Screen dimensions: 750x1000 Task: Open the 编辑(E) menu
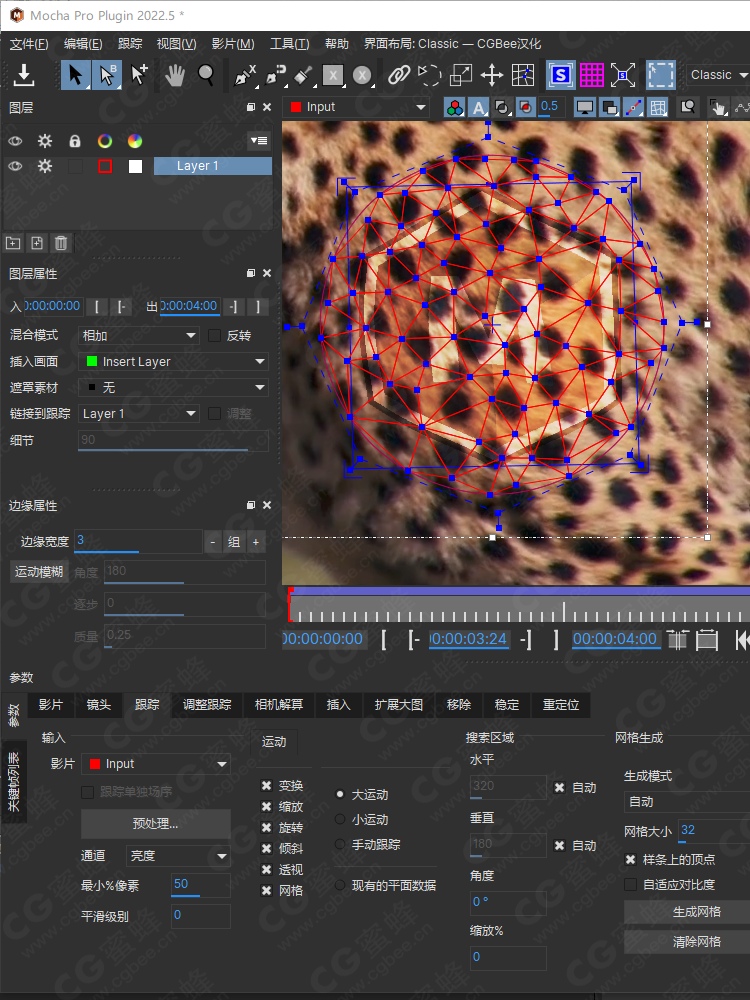click(x=83, y=44)
